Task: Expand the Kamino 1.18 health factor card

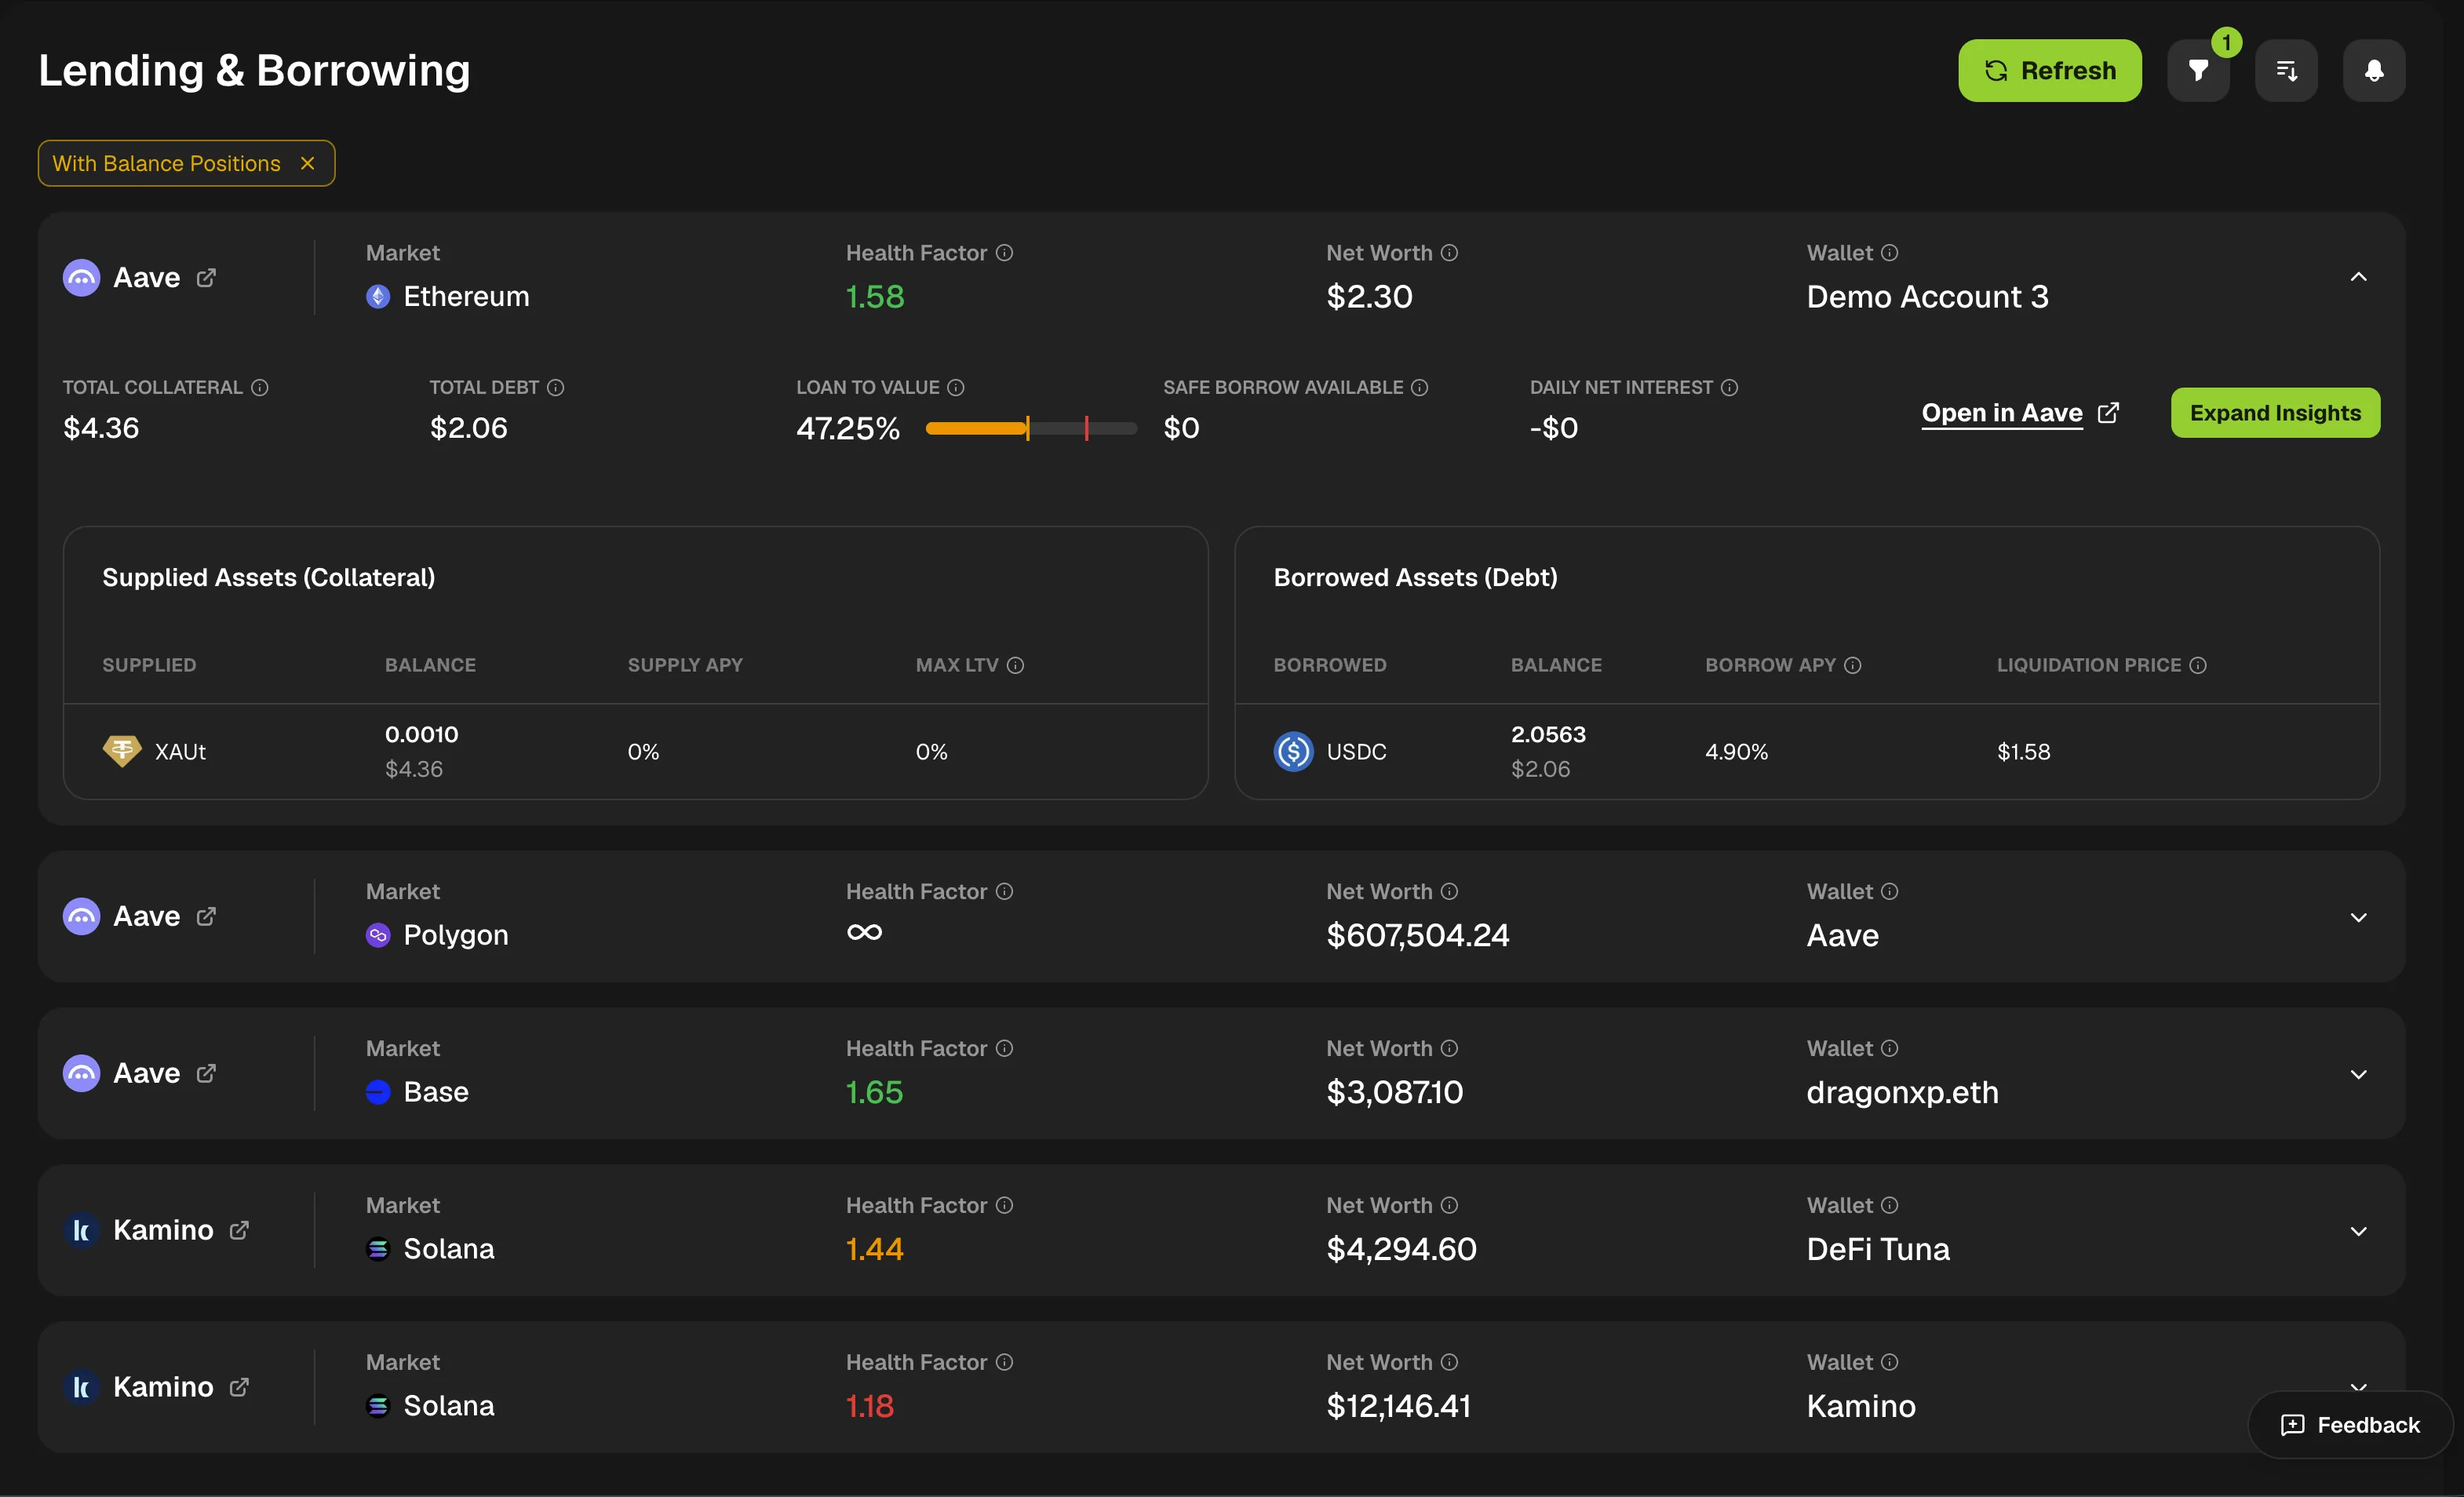Action: coord(2358,1386)
